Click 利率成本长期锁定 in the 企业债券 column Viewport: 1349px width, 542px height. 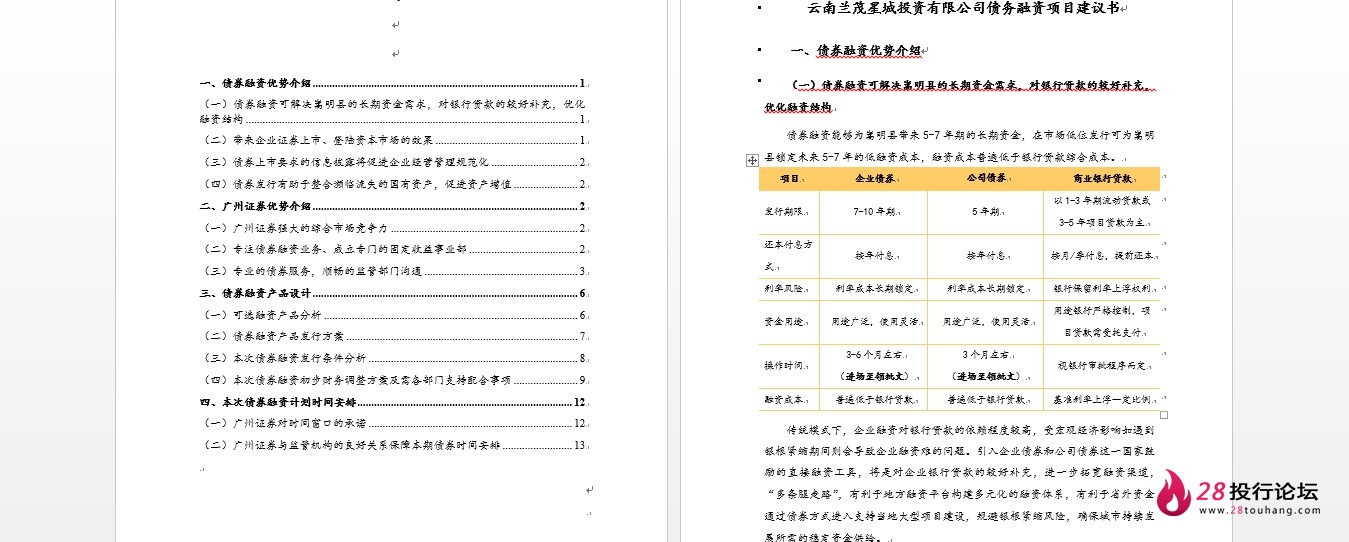pos(873,289)
